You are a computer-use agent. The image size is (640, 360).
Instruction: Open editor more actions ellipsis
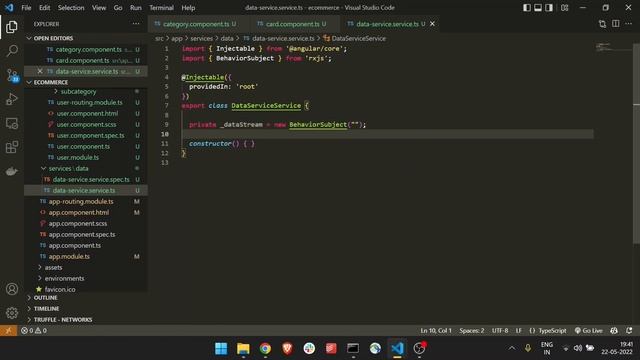pos(629,24)
